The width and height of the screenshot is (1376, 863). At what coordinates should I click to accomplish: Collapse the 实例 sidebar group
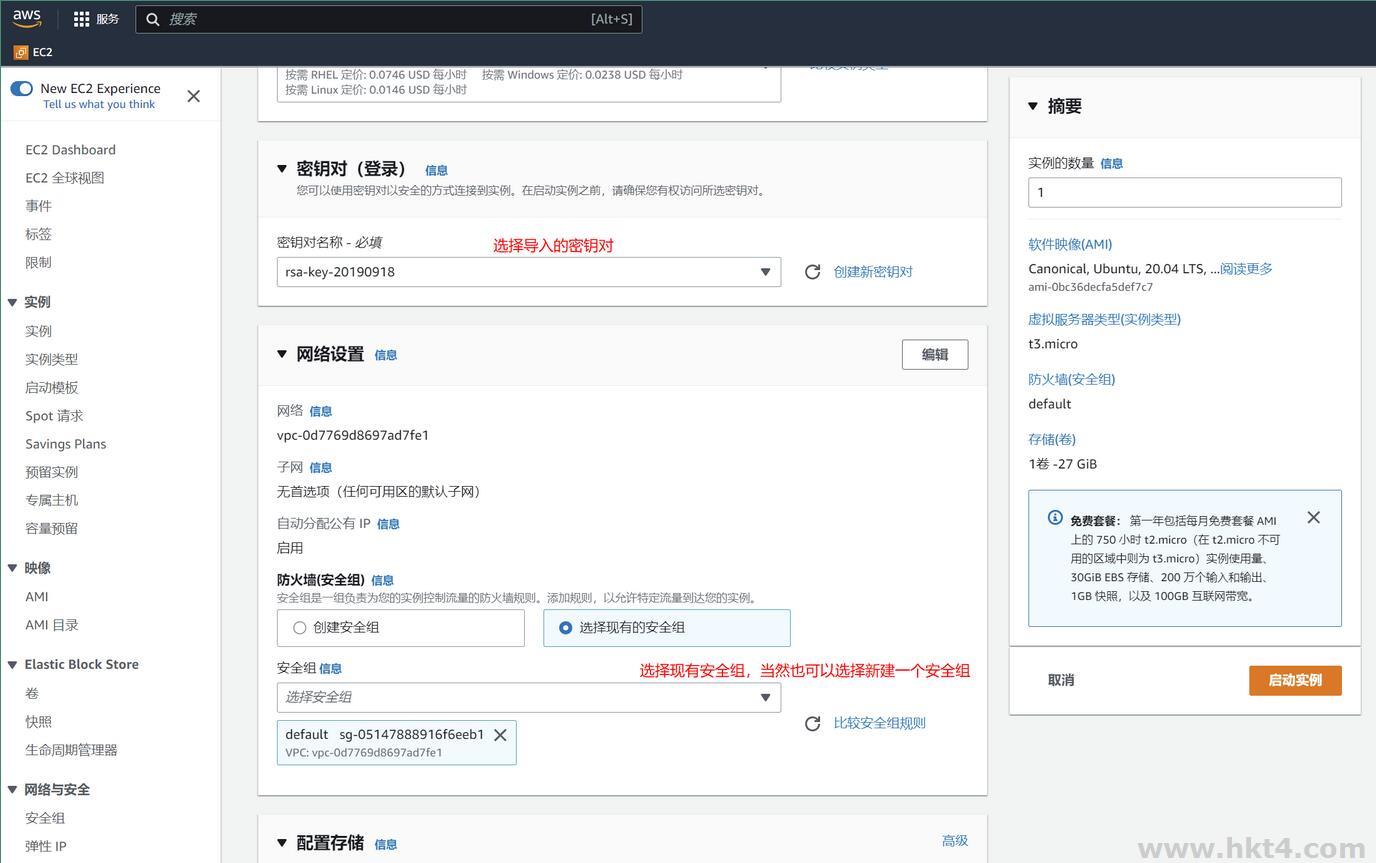coord(12,302)
